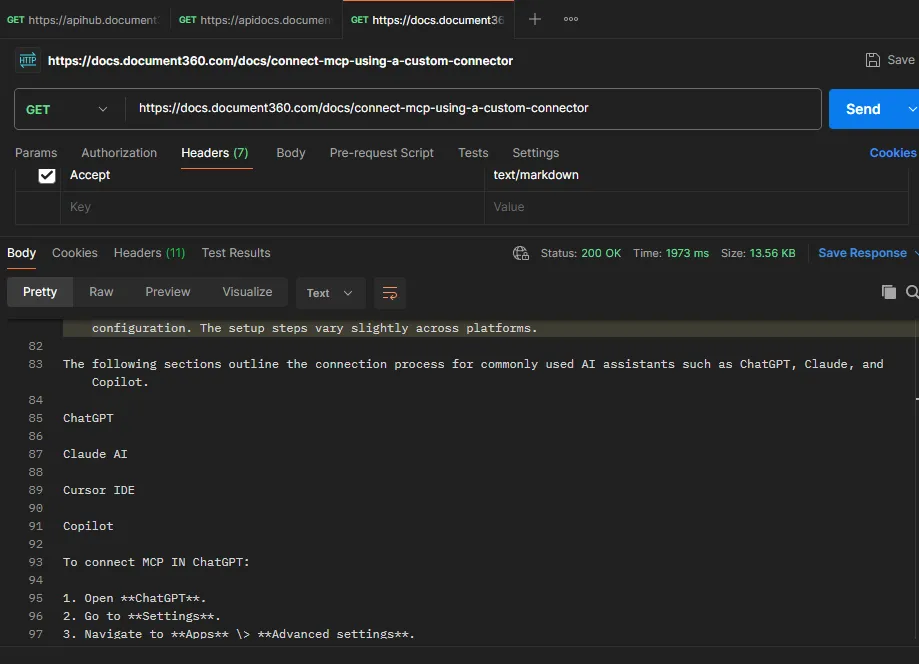Select the response Body tab
The height and width of the screenshot is (664, 919).
[22, 253]
